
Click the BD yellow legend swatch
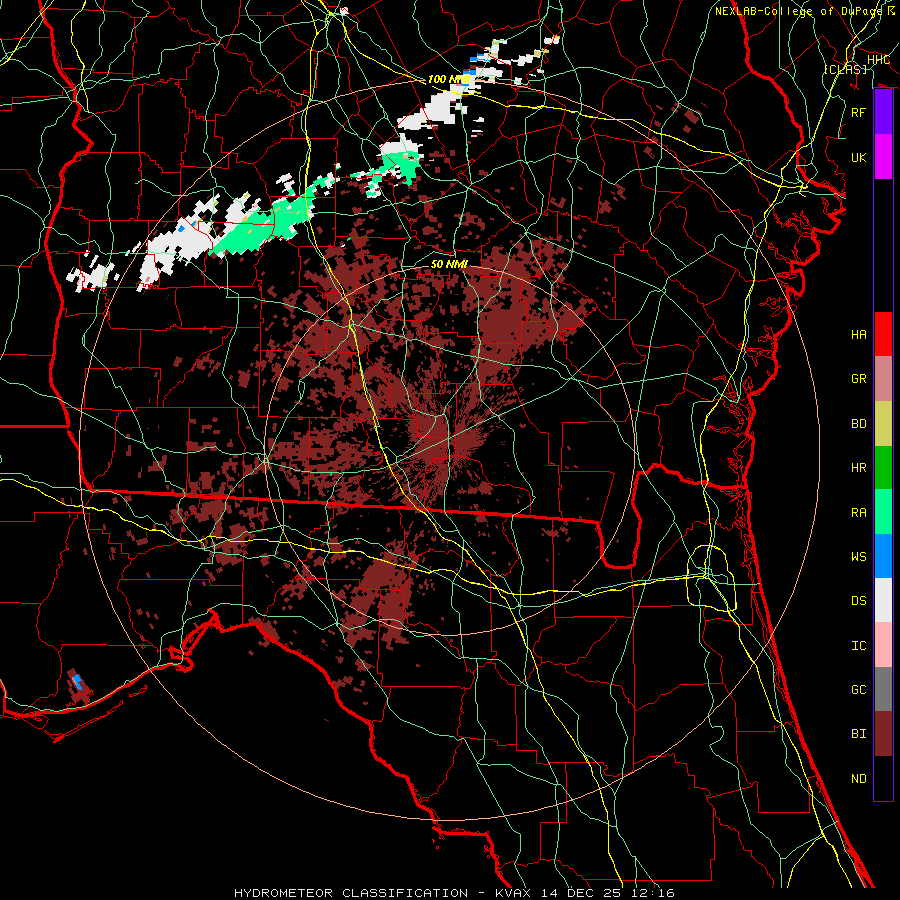883,423
